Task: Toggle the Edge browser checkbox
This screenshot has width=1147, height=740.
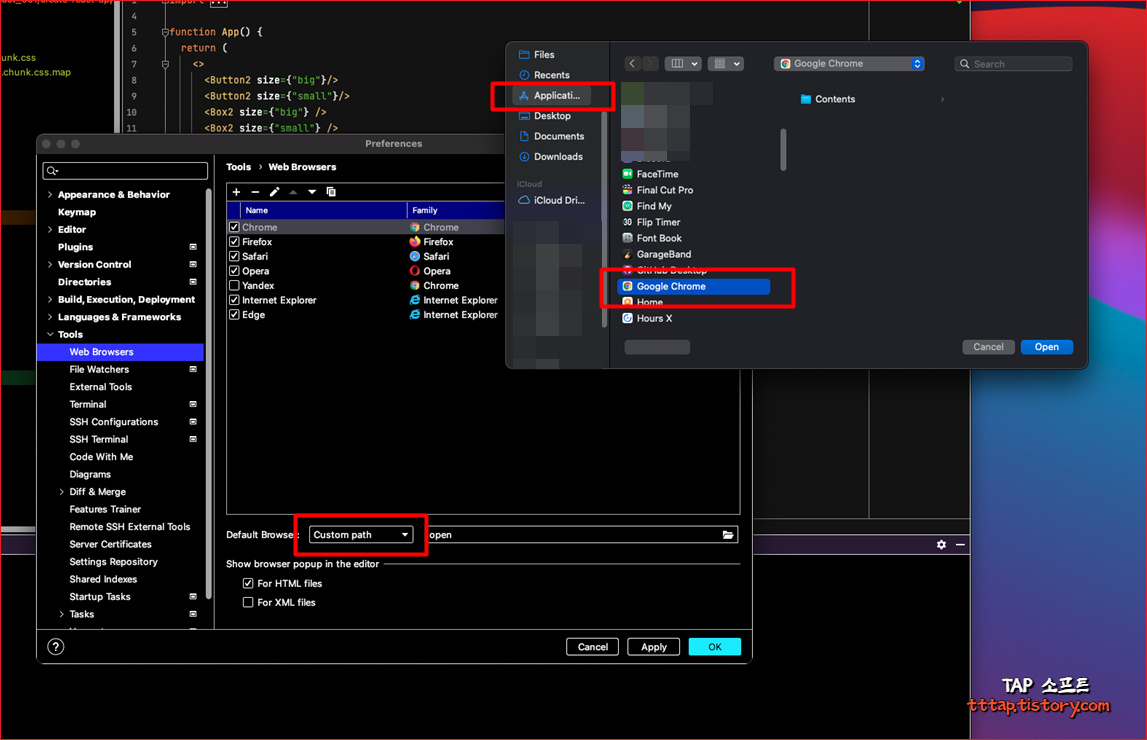Action: pos(234,315)
